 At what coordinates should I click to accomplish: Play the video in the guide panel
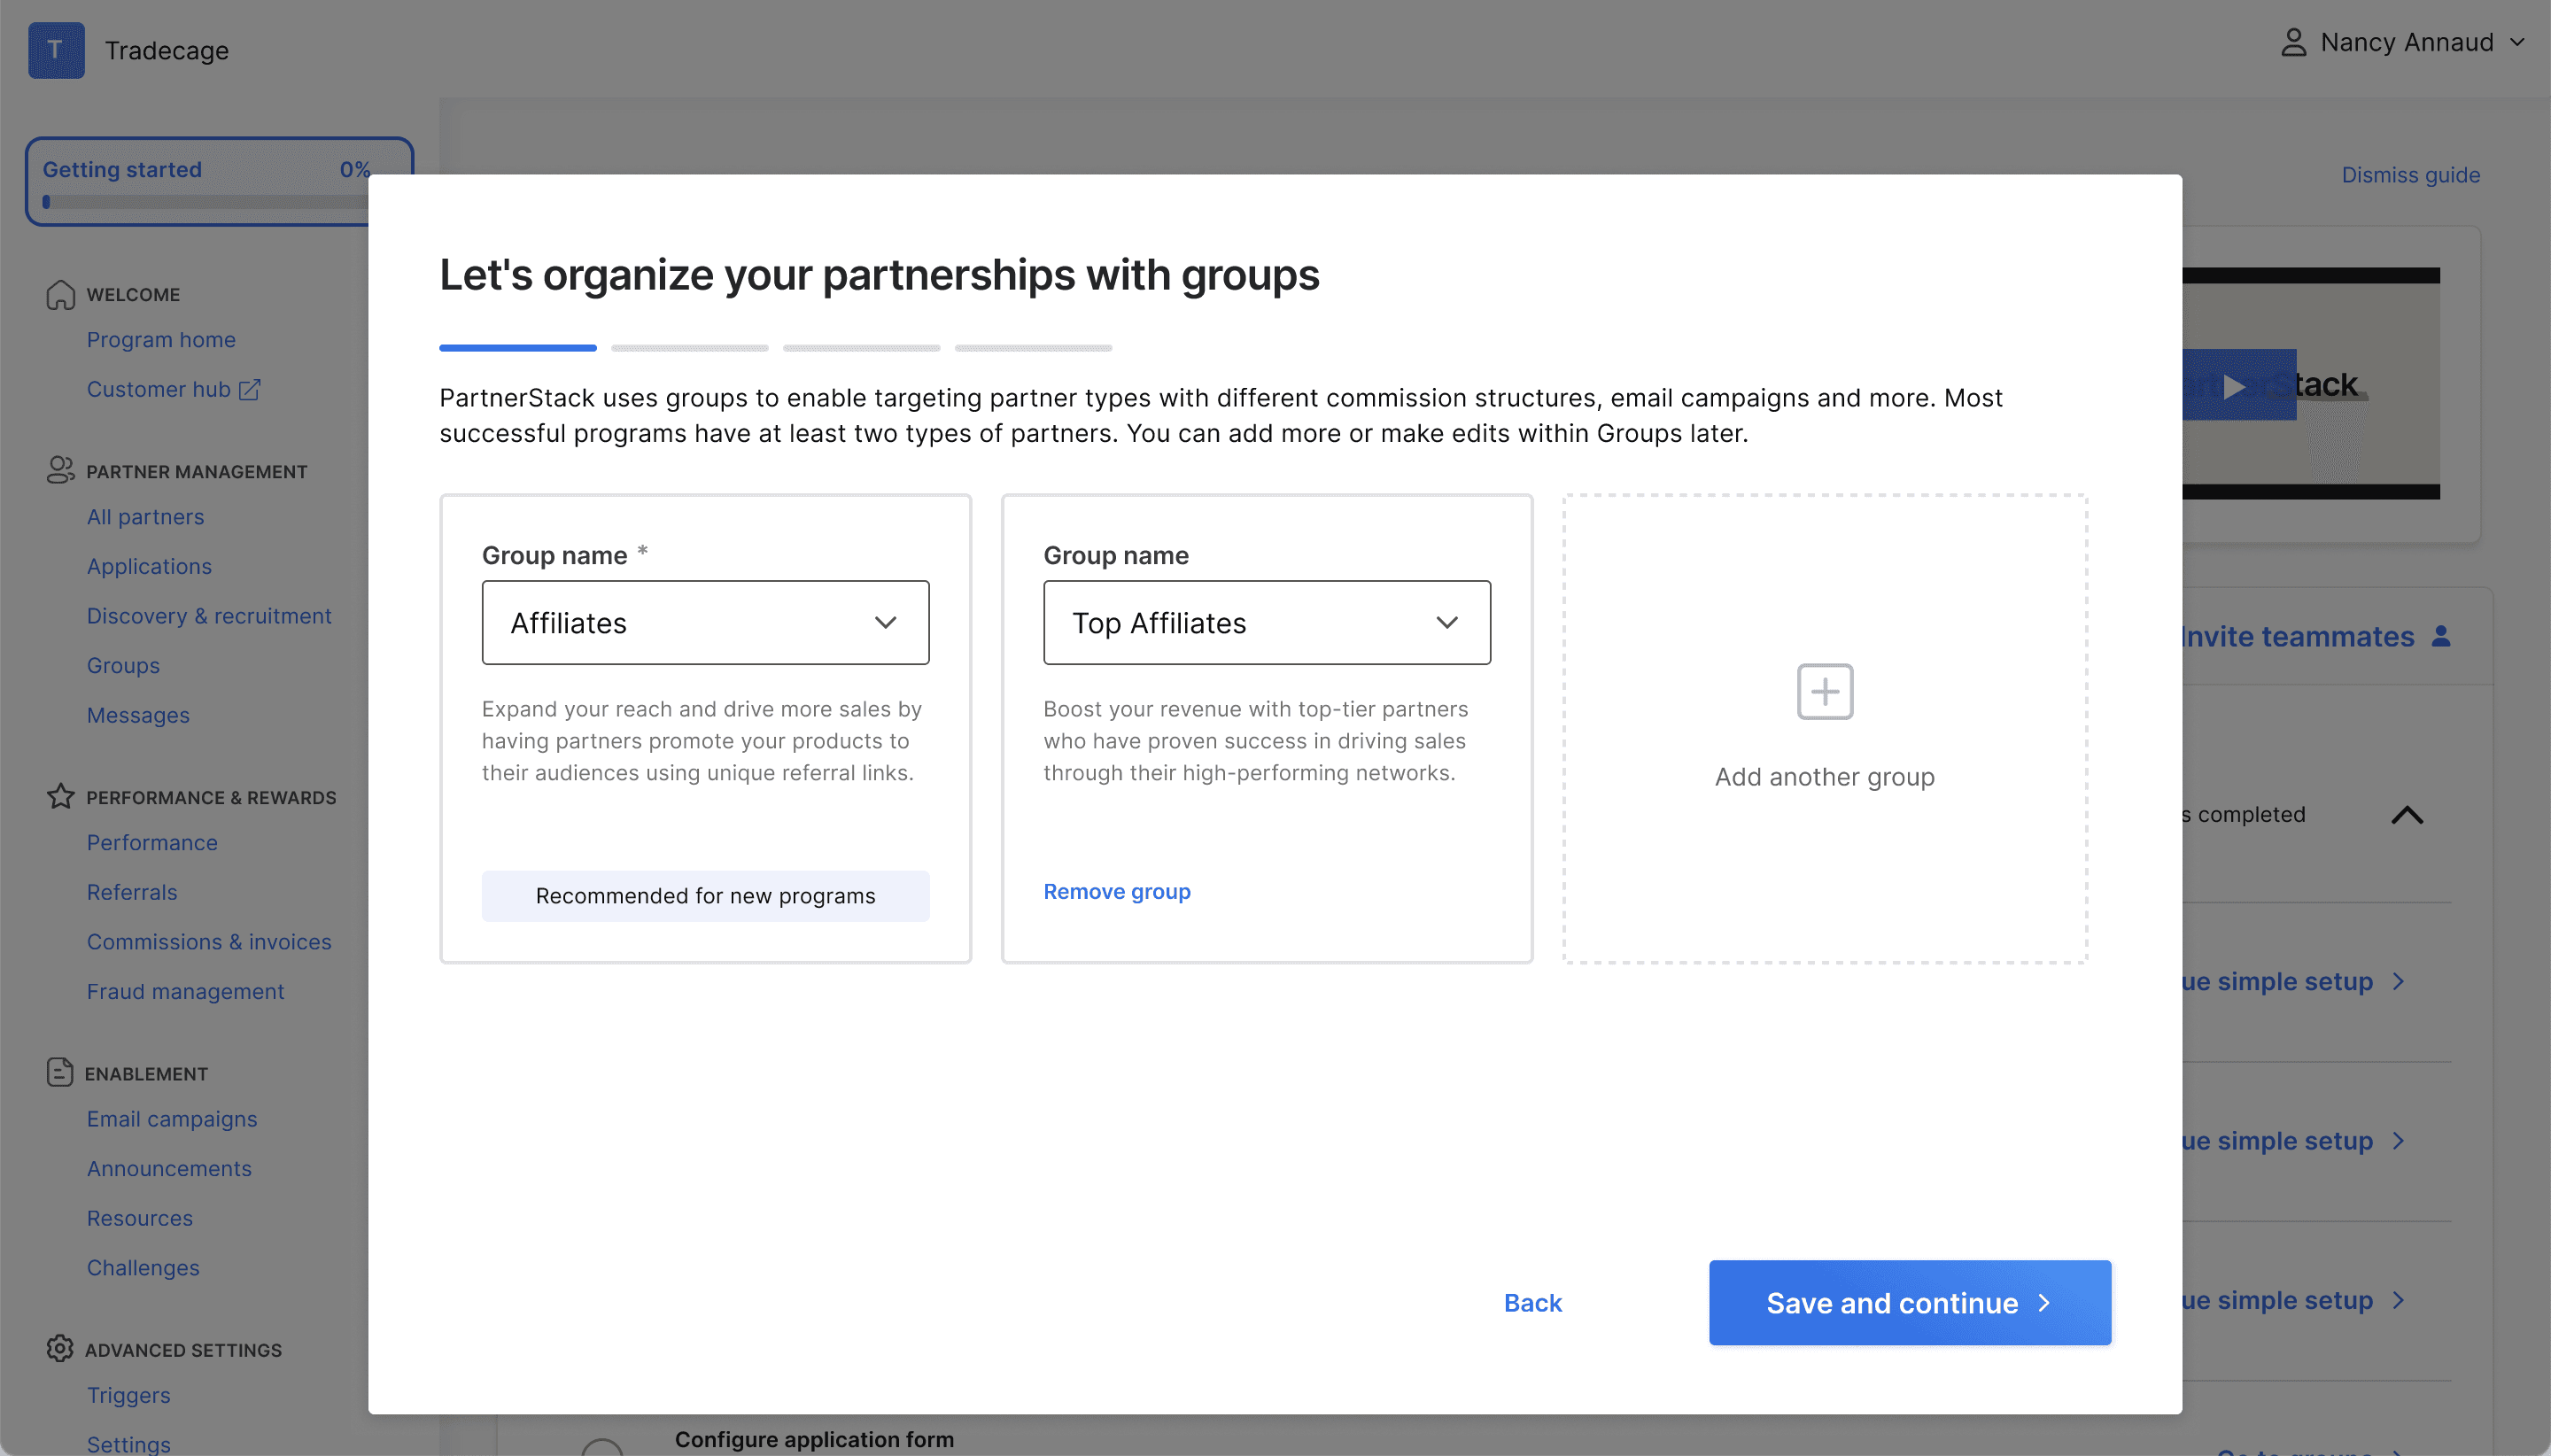pyautogui.click(x=2234, y=385)
